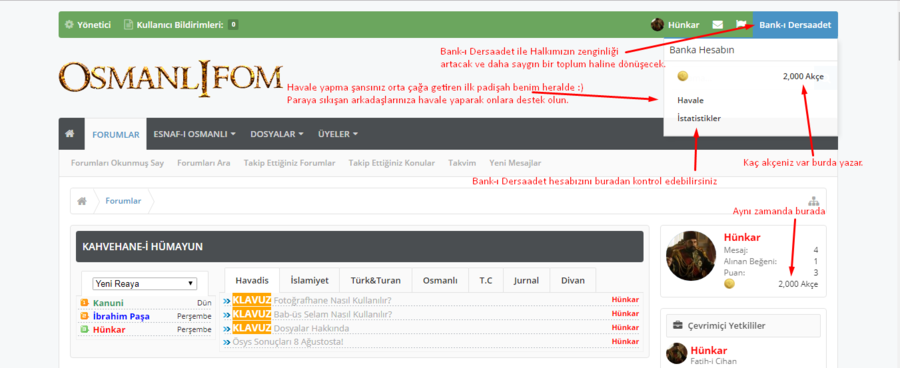Switch to the İslamiyet tab
Viewport: 900px width, 368px height.
click(309, 280)
